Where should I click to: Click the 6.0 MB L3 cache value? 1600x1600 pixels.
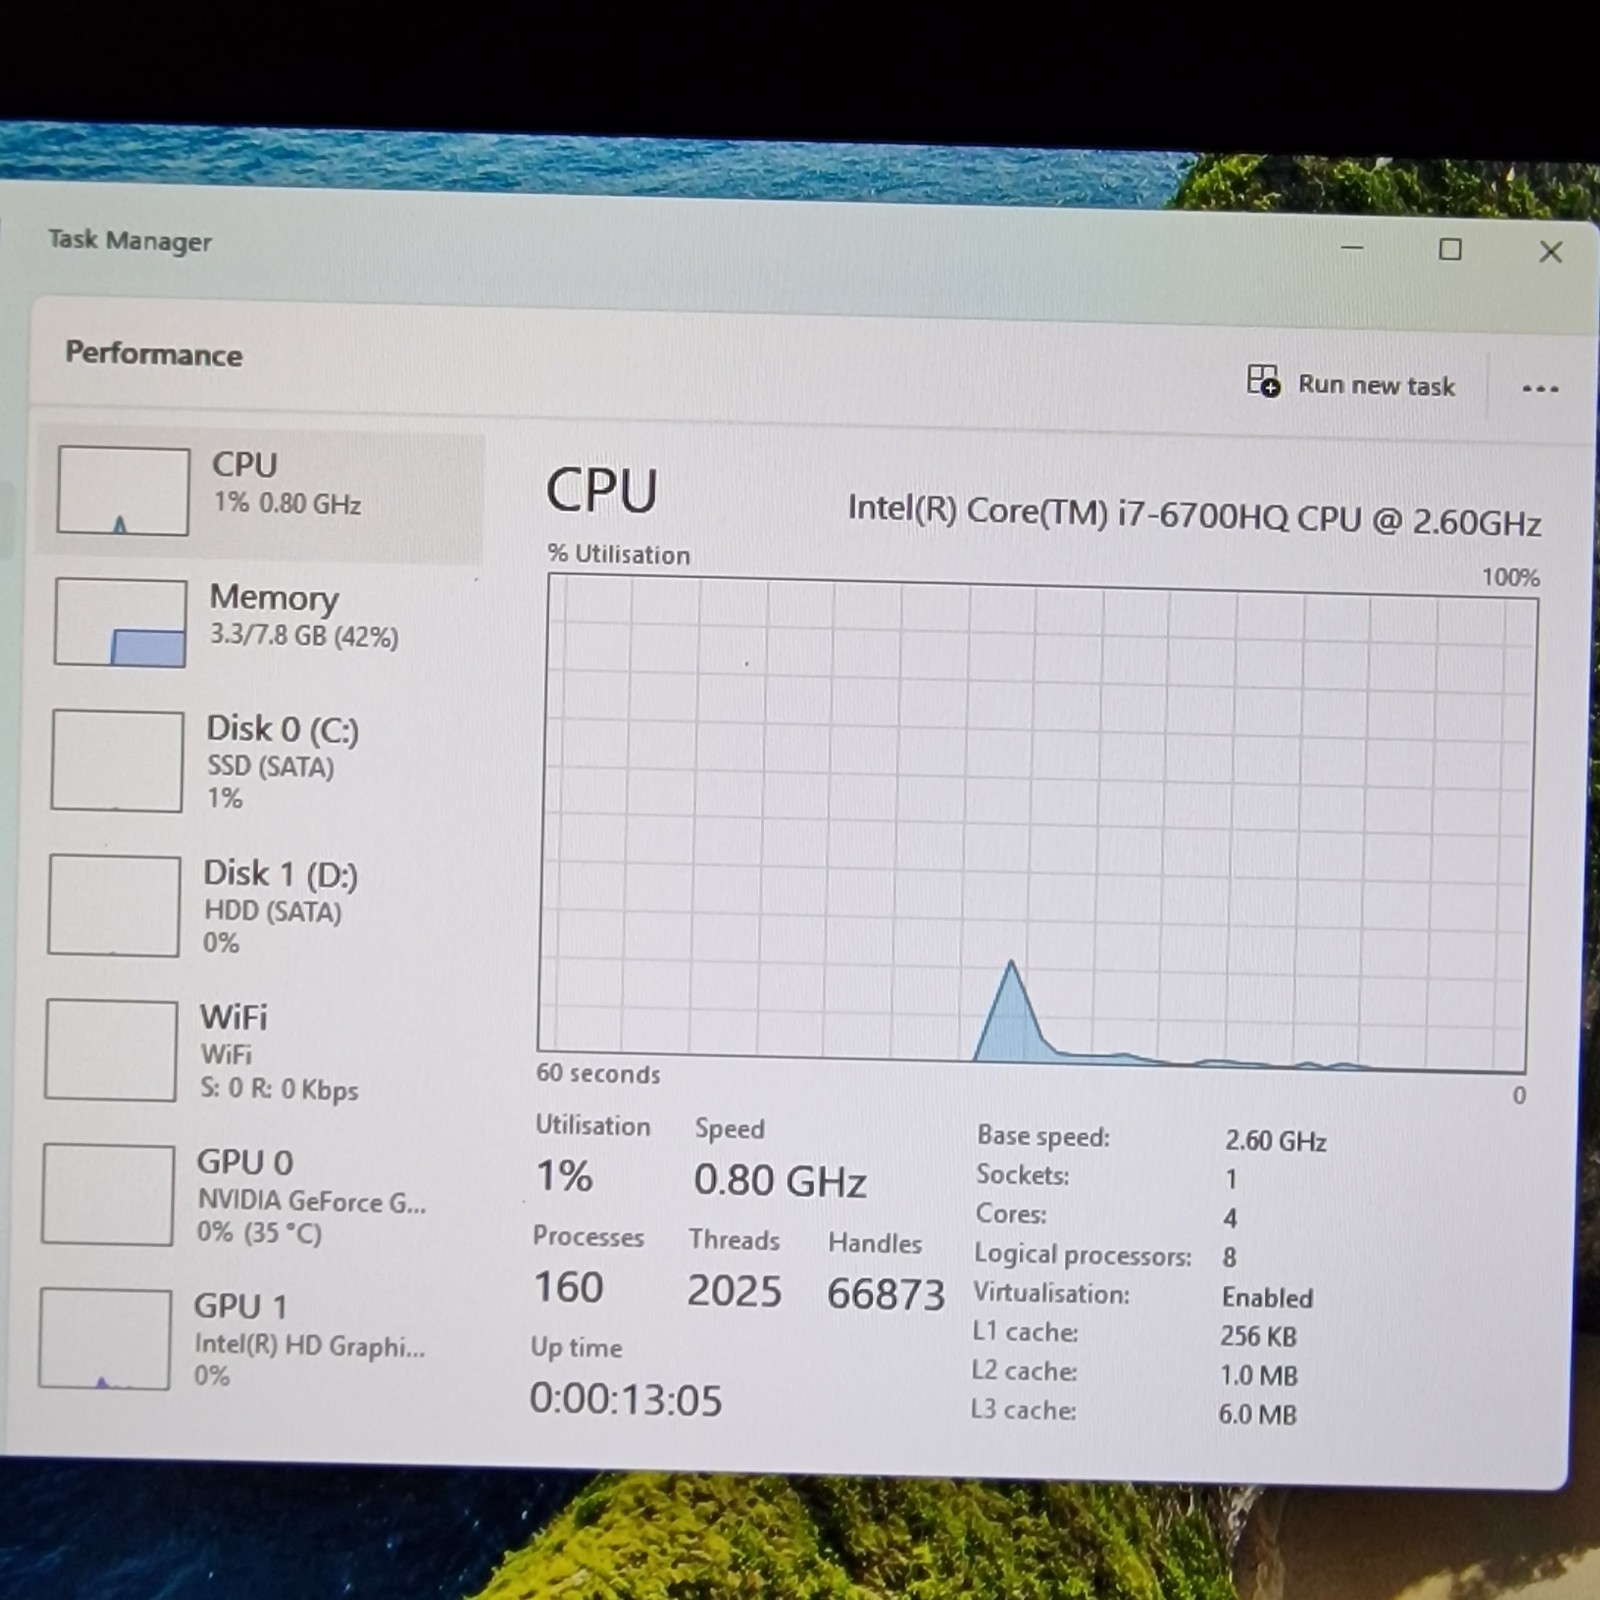point(1257,1415)
